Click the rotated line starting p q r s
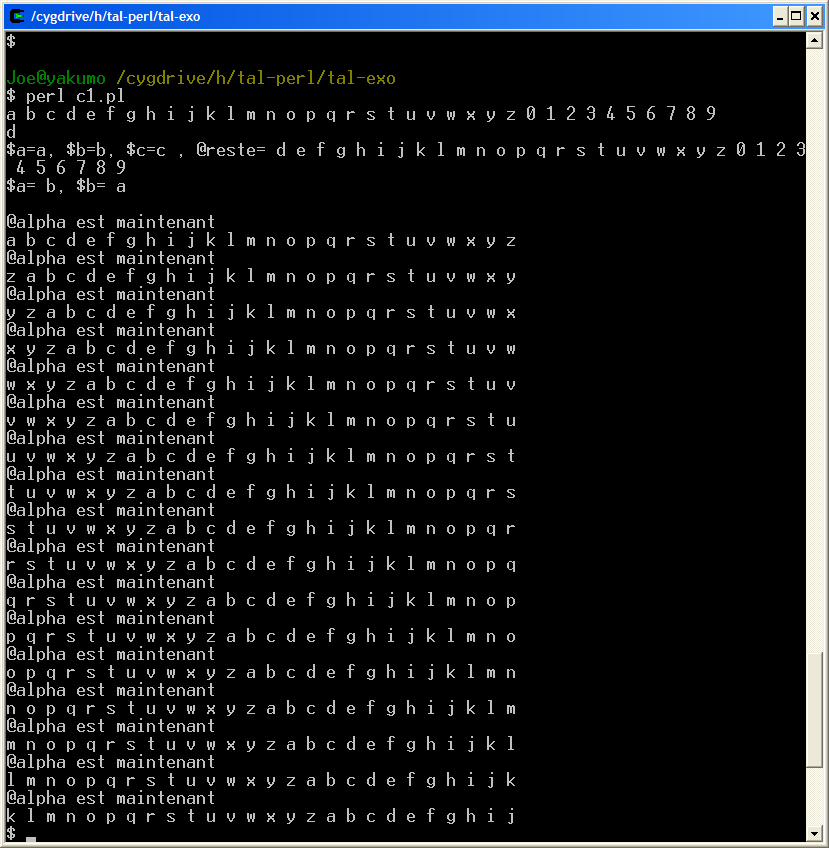The width and height of the screenshot is (829, 848). [x=261, y=636]
